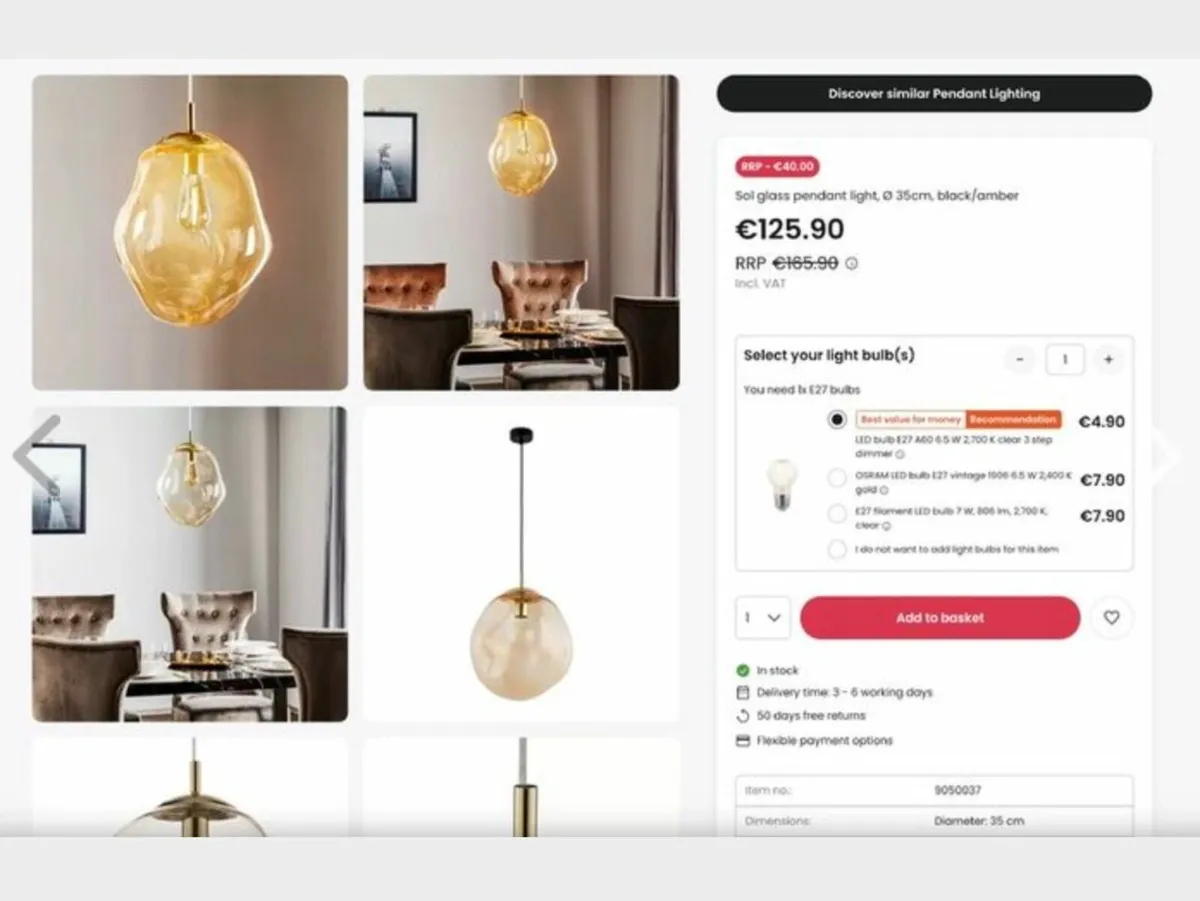The image size is (1200, 901).
Task: Click the Add to basket button
Action: 940,618
